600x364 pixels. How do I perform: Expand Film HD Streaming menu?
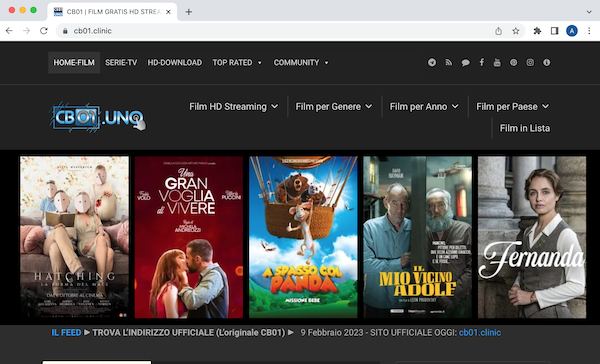point(233,106)
